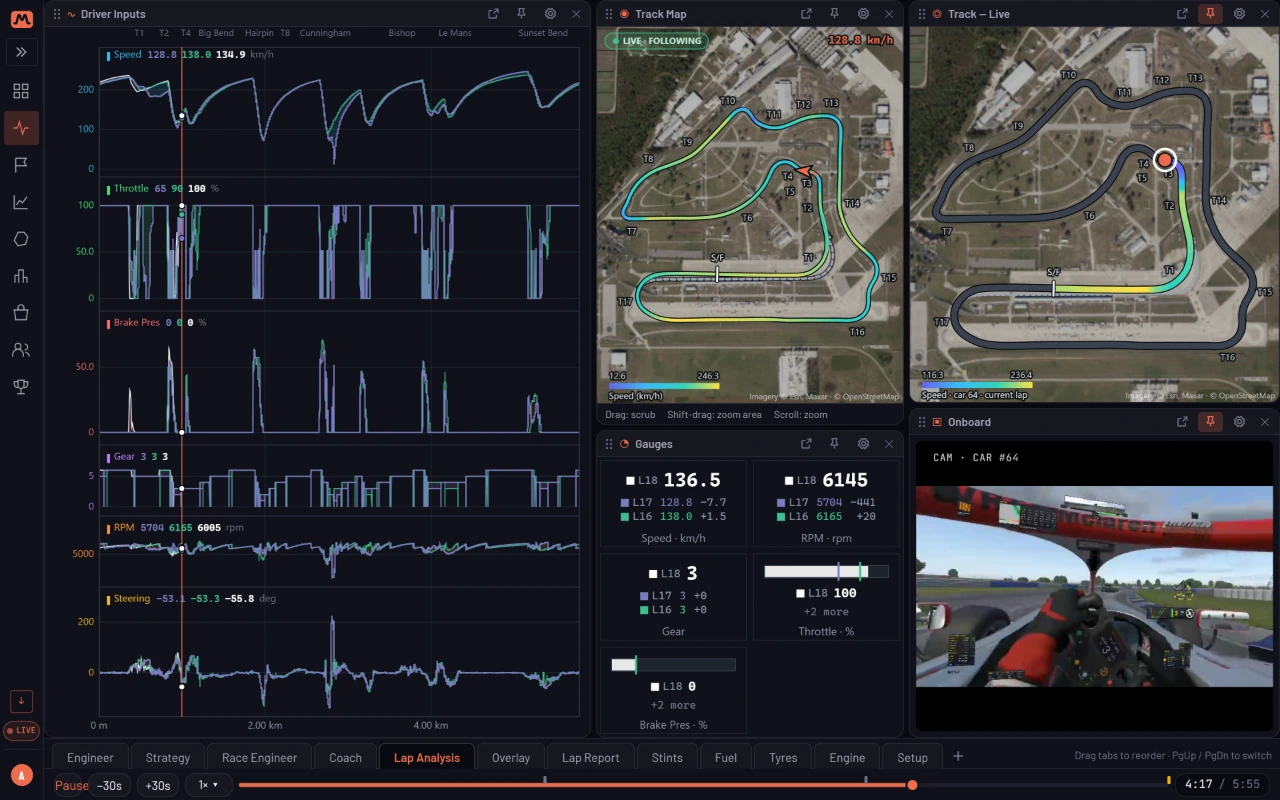Open the user avatar at the sidebar bottom
Viewport: 1280px width, 800px height.
tap(21, 775)
